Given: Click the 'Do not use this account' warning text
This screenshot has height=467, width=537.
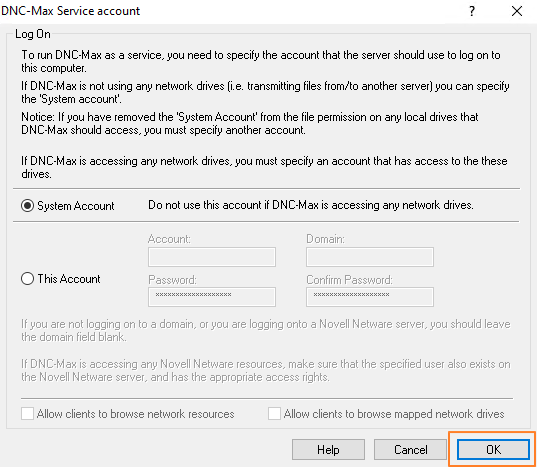Looking at the screenshot, I should [x=311, y=205].
